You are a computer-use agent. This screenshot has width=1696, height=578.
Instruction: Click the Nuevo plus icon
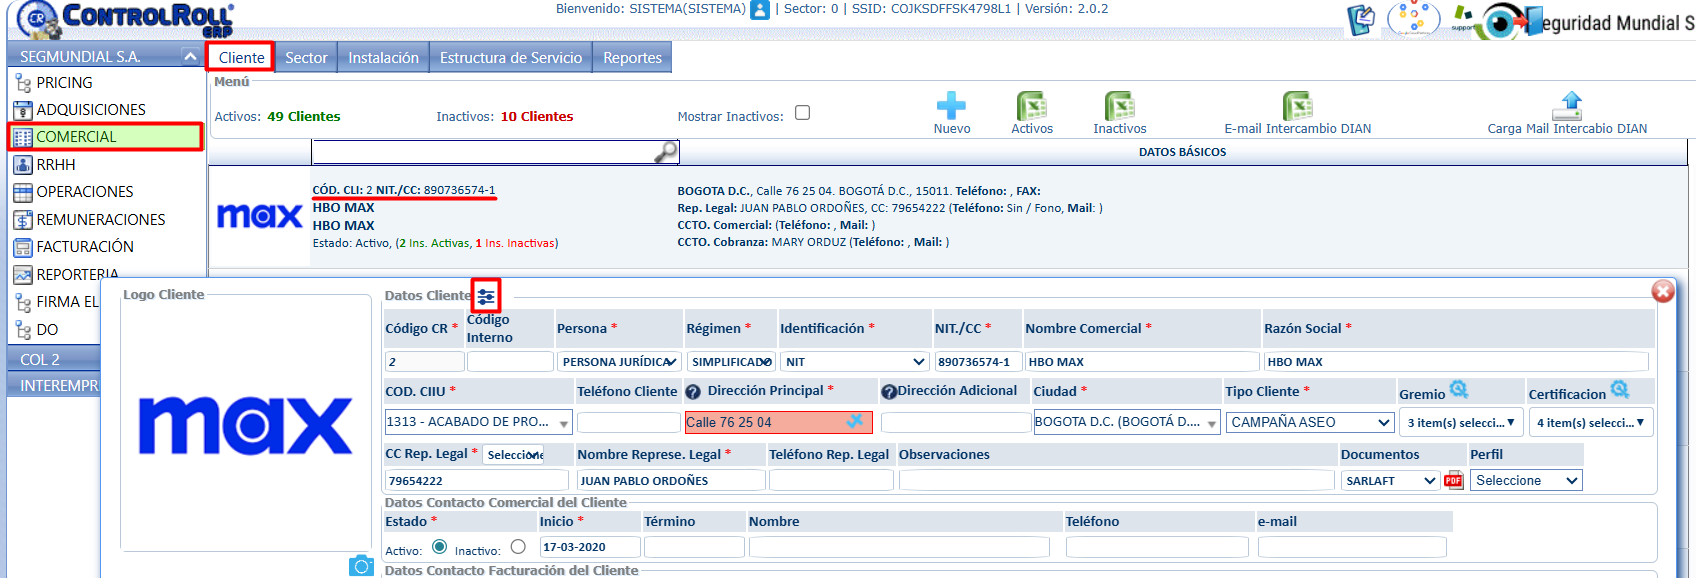tap(951, 106)
